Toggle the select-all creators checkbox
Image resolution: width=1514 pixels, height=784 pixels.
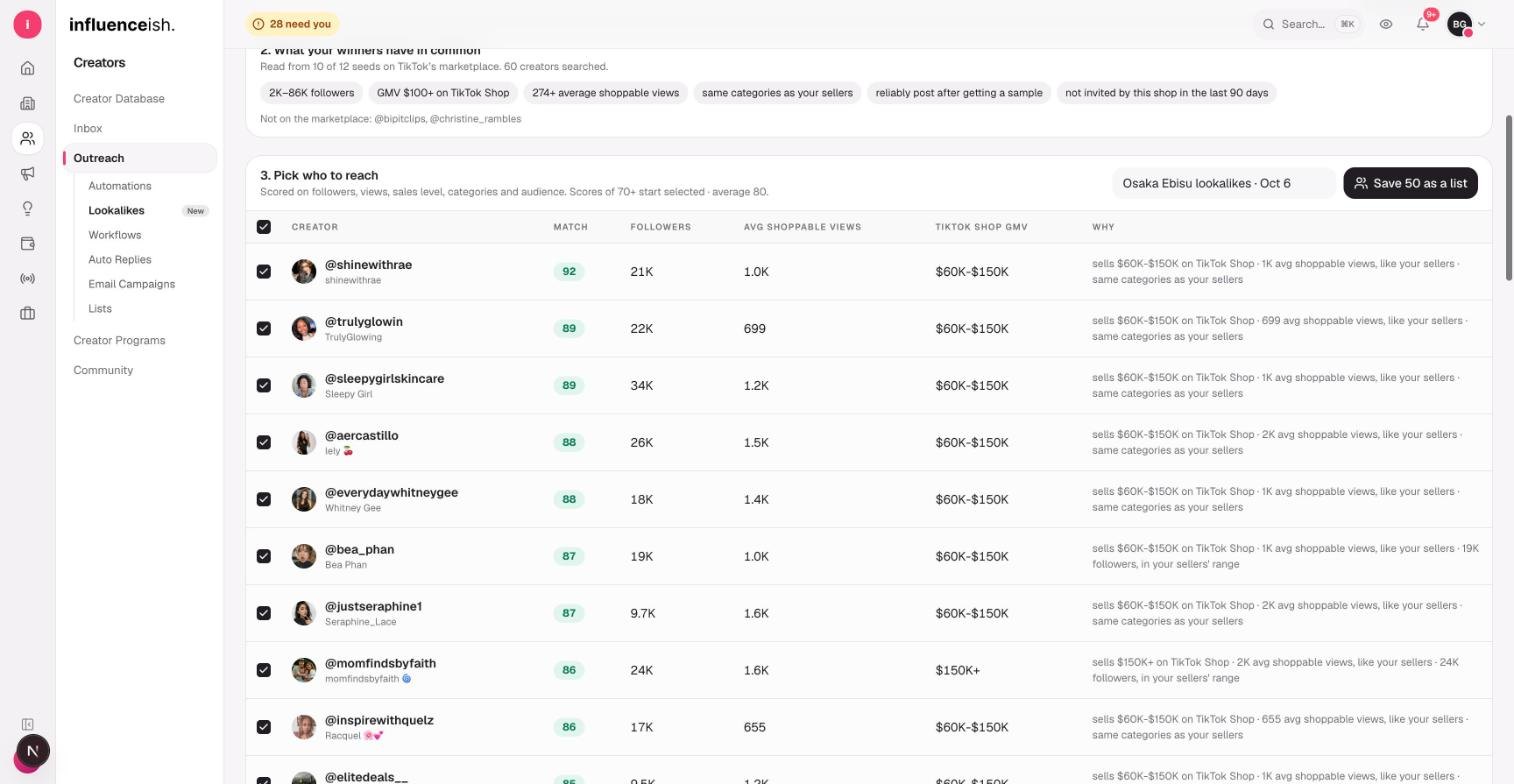click(264, 227)
